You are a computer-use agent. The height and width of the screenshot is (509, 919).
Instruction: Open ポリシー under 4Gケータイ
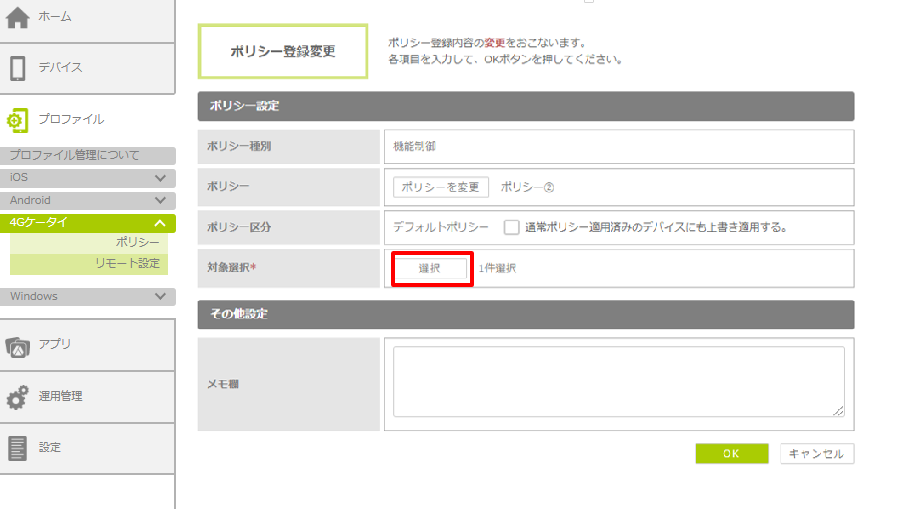(137, 243)
